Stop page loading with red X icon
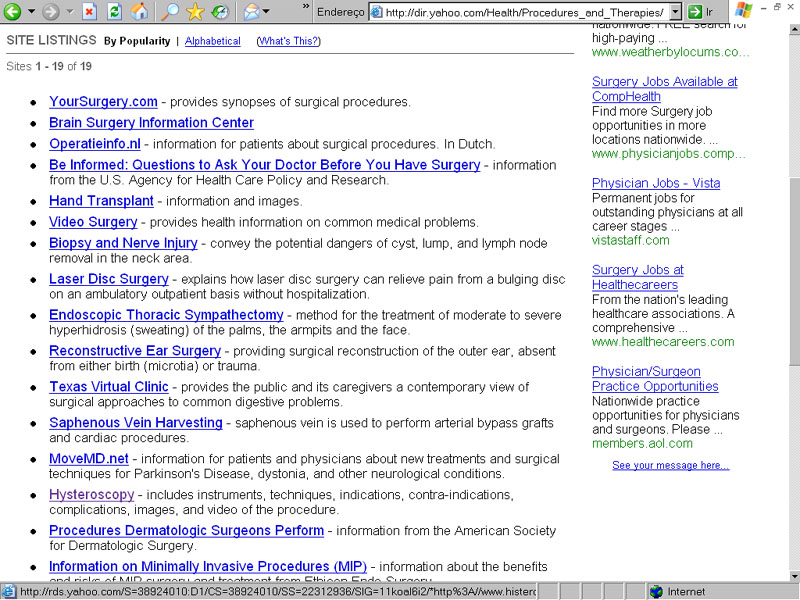 pos(89,12)
